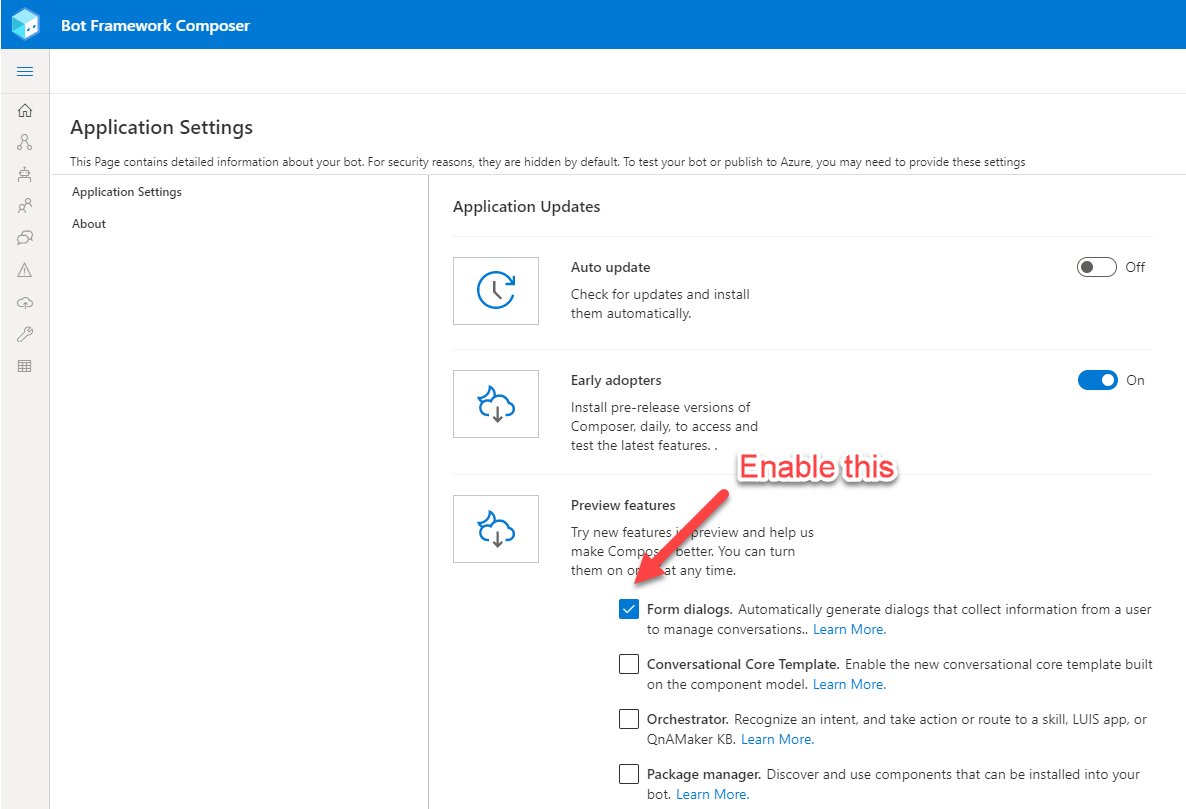
Task: Open Diagnostics warning triangle icon
Action: (25, 270)
